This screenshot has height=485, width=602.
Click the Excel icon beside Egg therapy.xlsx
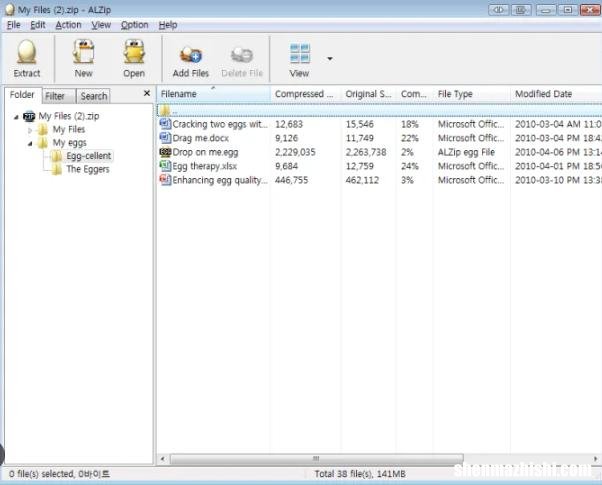pyautogui.click(x=165, y=166)
